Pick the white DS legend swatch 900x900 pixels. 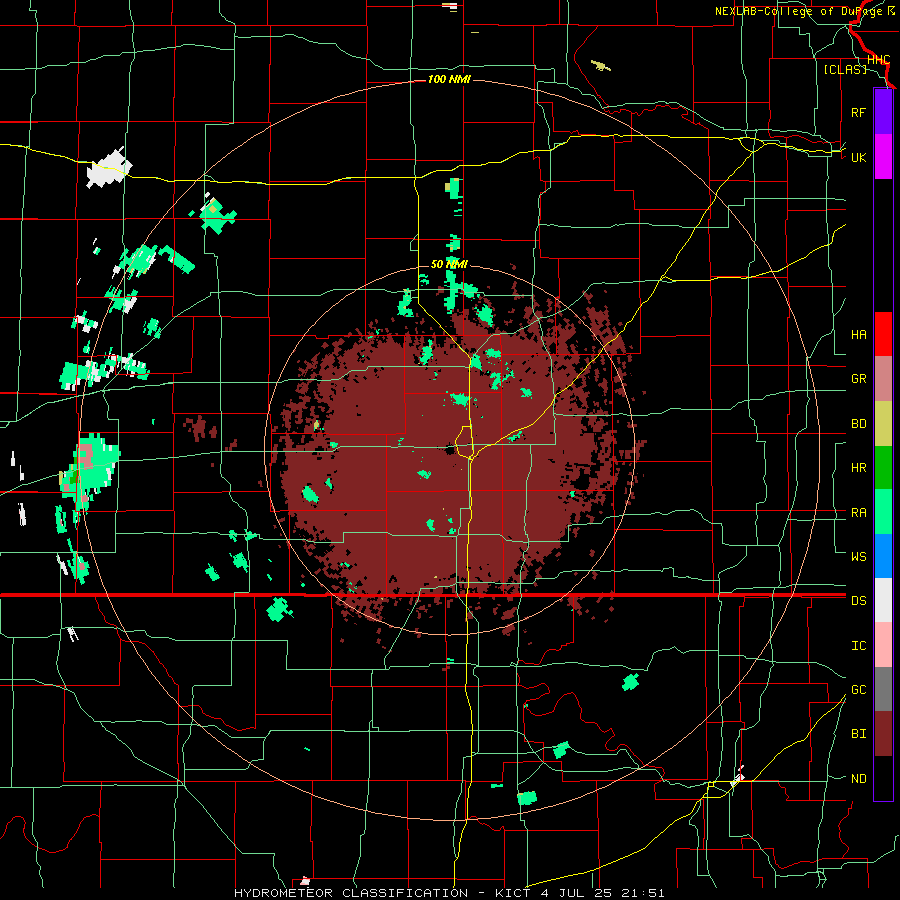tap(883, 600)
